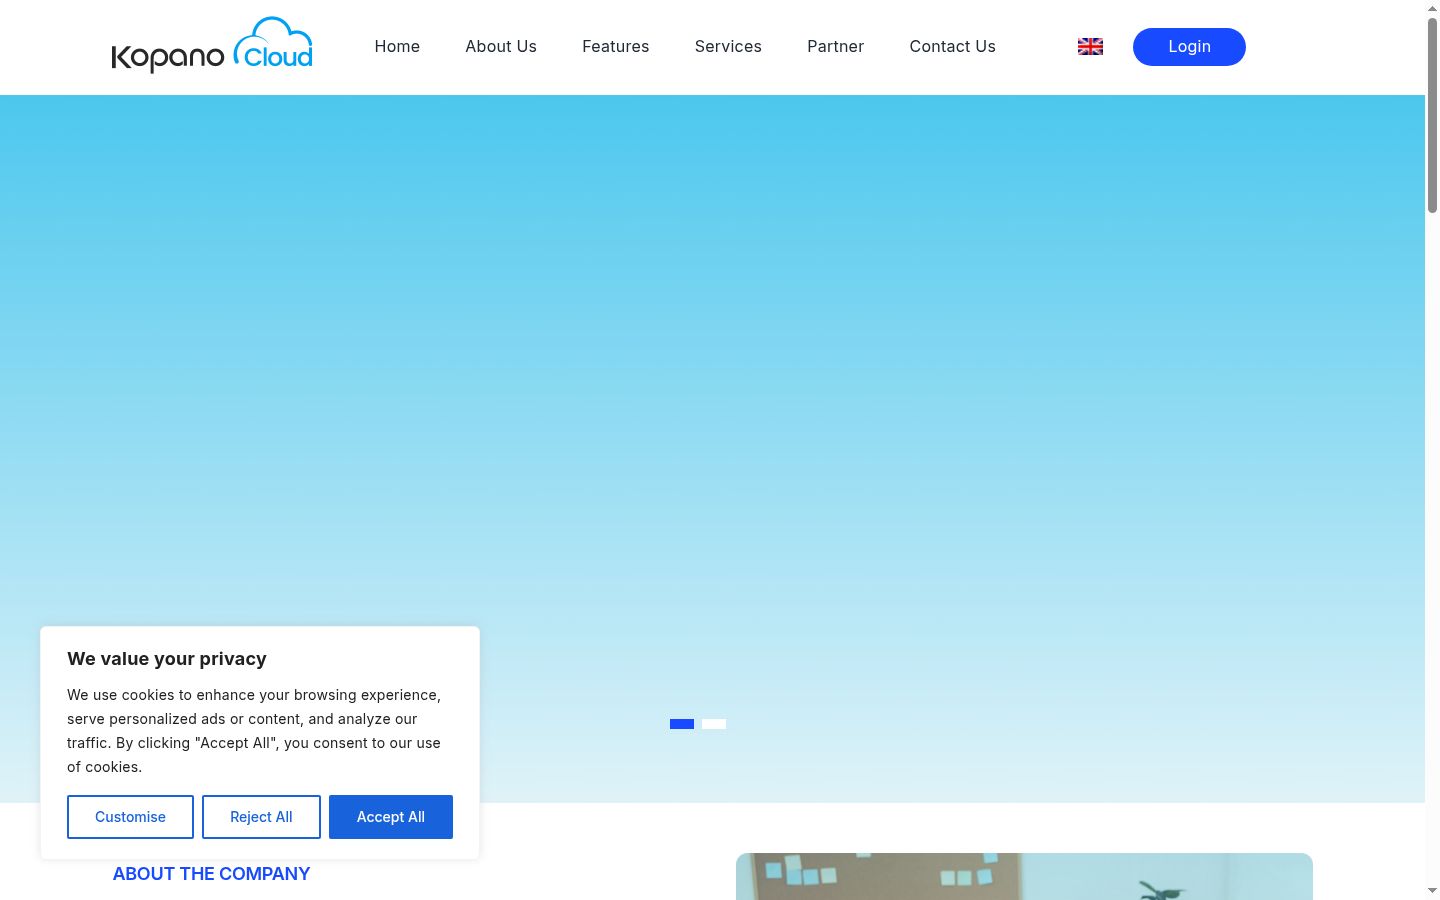1440x900 pixels.
Task: Open the About Us page
Action: pyautogui.click(x=501, y=46)
